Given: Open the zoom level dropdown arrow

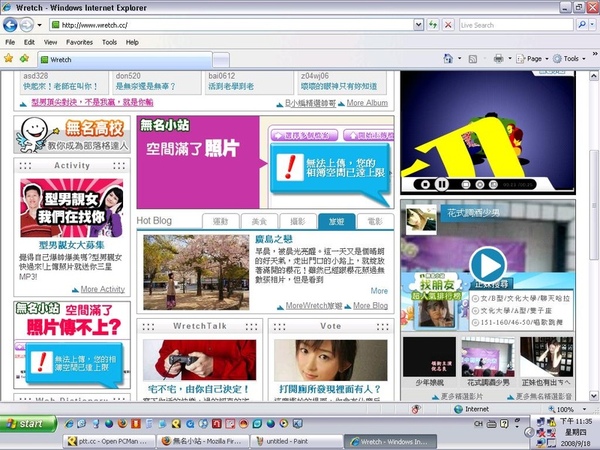Looking at the screenshot, I should click(x=584, y=409).
